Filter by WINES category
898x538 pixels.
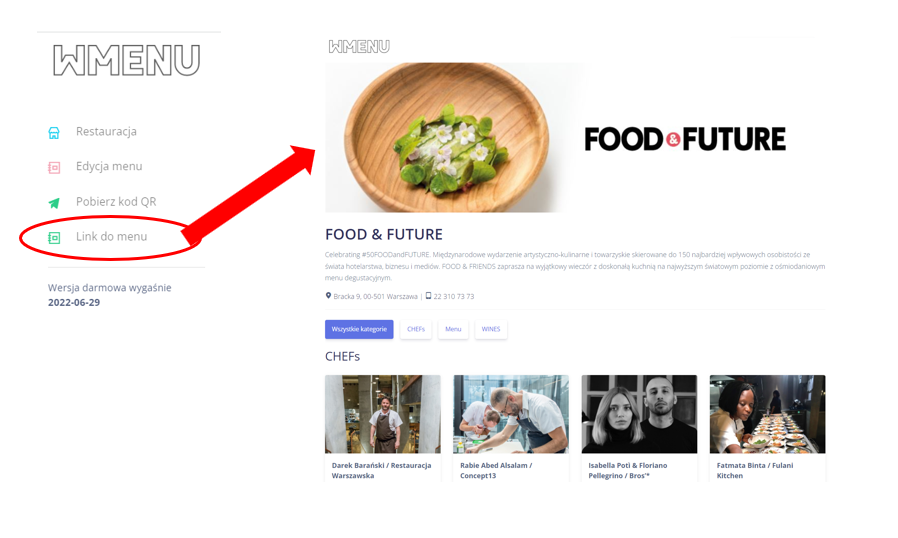[491, 329]
